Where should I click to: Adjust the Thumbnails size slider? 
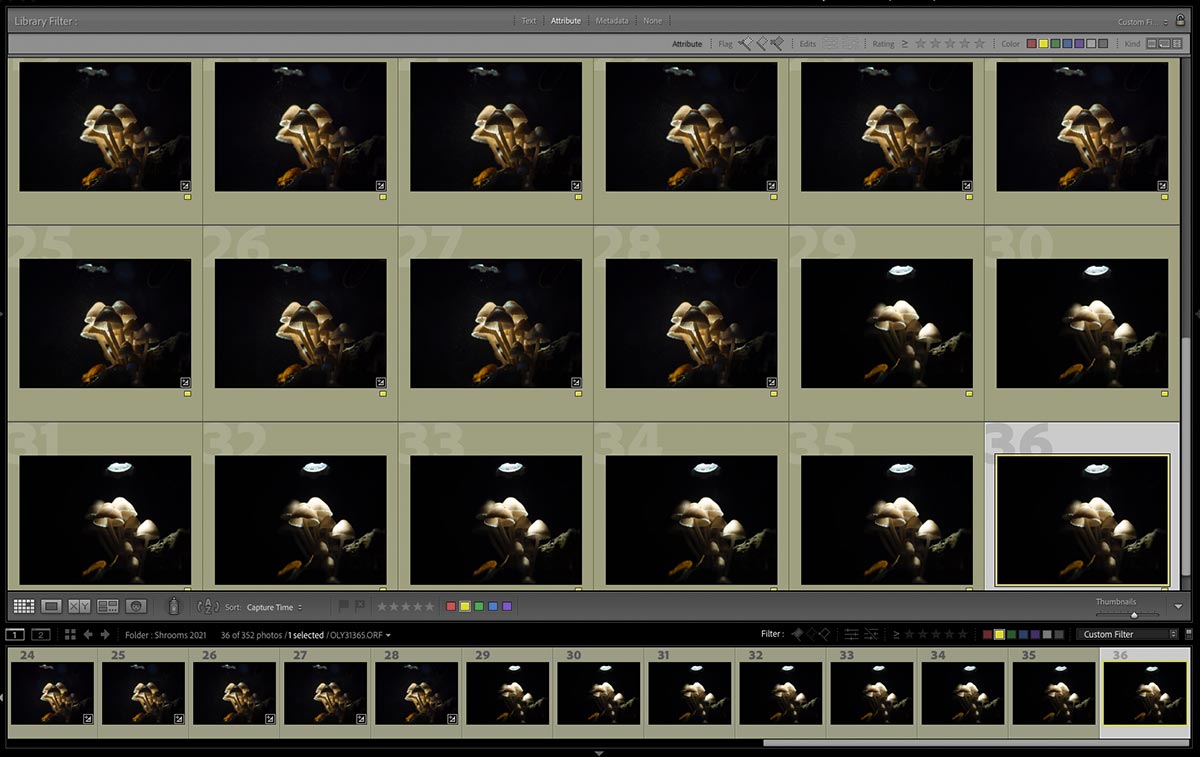point(1133,614)
